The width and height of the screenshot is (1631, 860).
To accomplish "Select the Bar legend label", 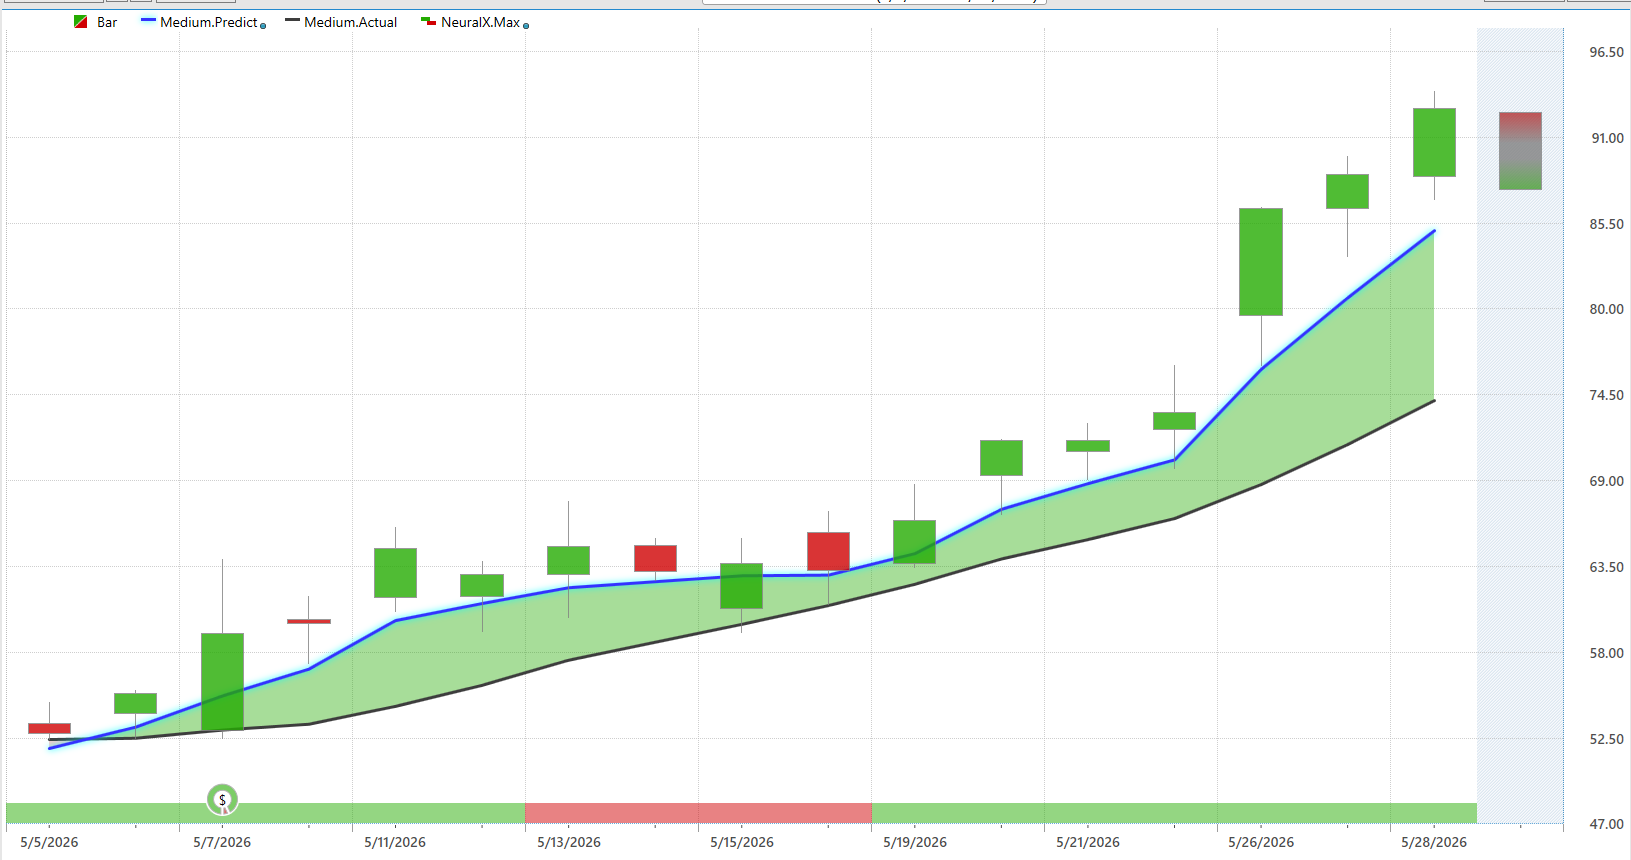I will coord(107,22).
